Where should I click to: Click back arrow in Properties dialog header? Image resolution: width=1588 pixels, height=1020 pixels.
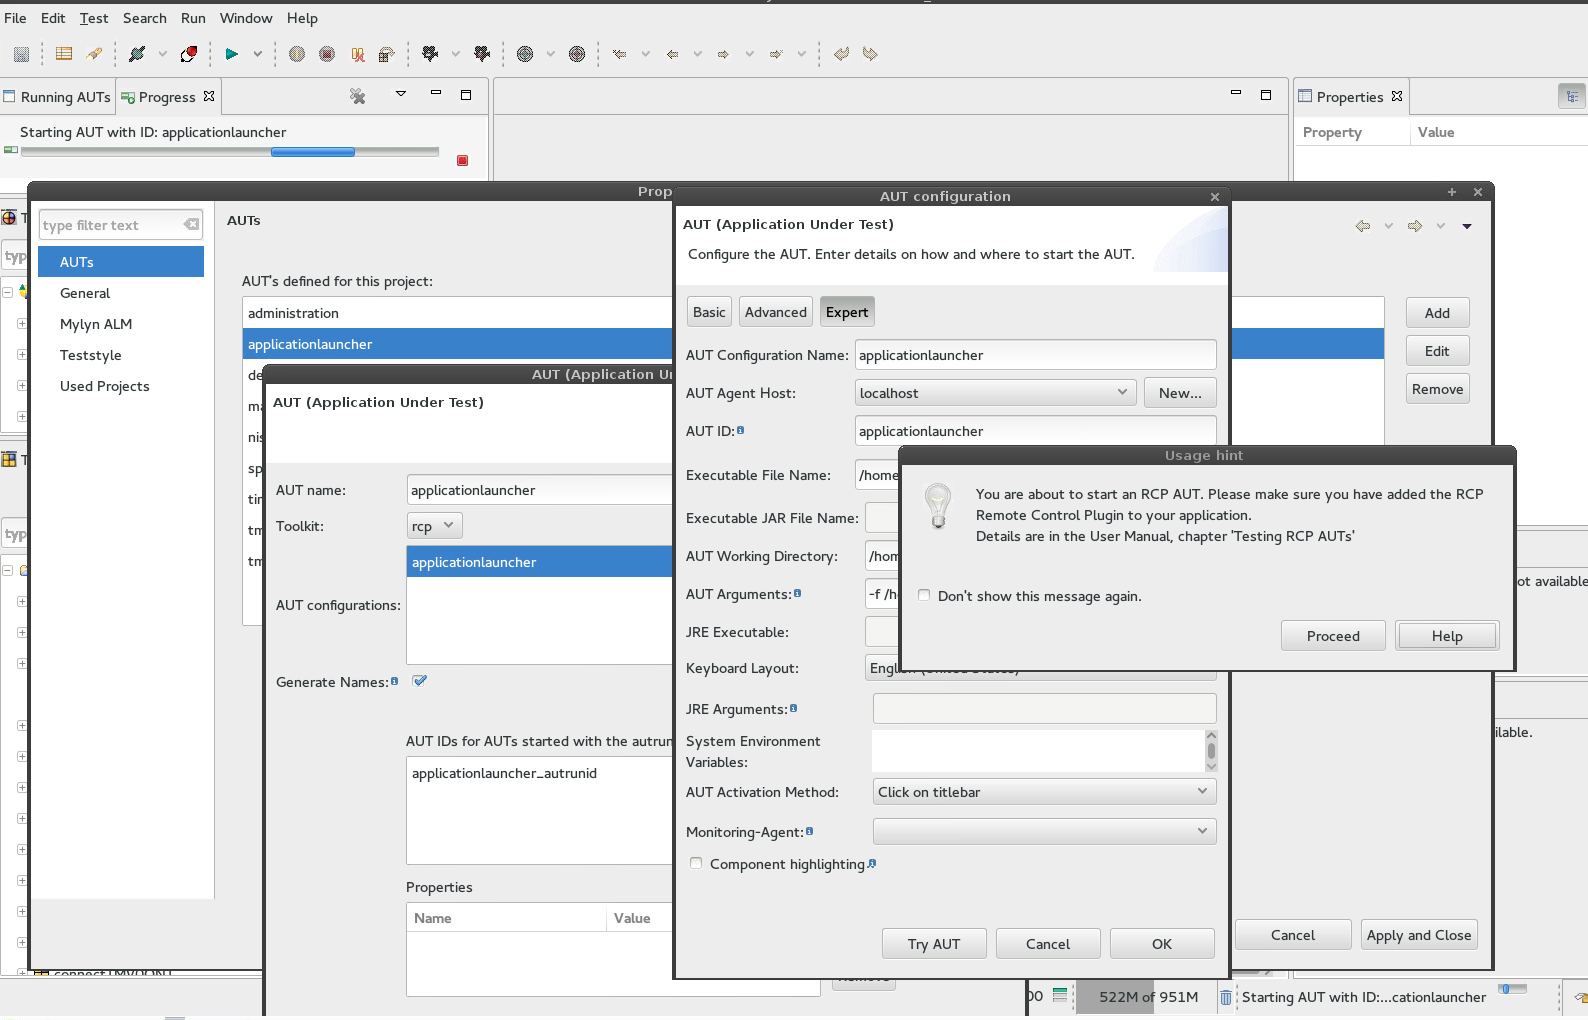coord(1362,226)
